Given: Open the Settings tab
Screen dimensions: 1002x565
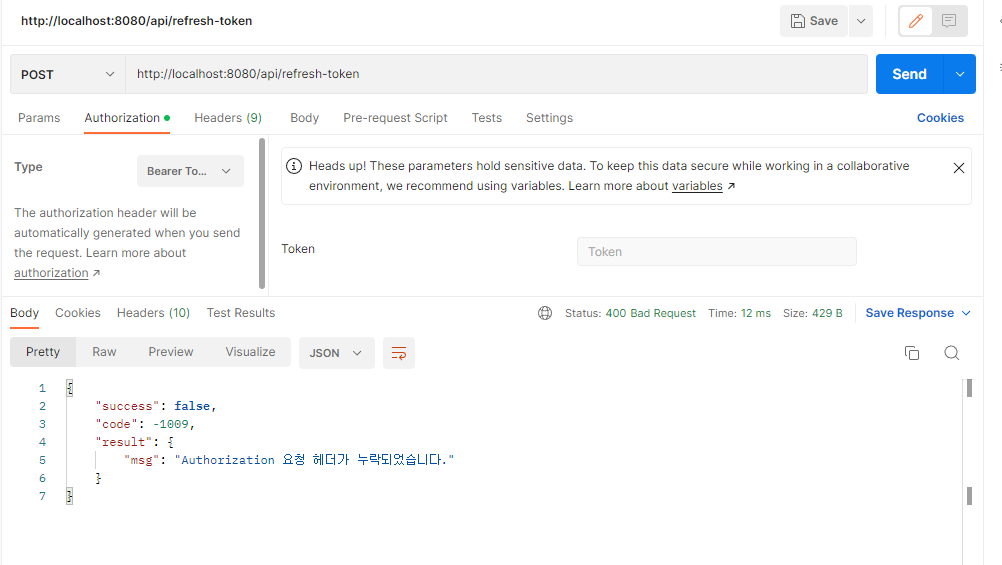Looking at the screenshot, I should pyautogui.click(x=550, y=118).
